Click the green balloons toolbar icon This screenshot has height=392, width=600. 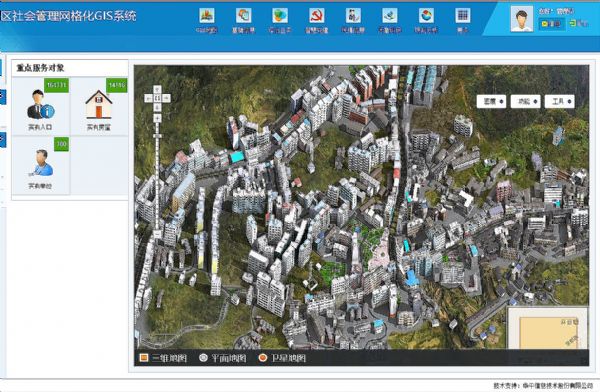tap(280, 16)
